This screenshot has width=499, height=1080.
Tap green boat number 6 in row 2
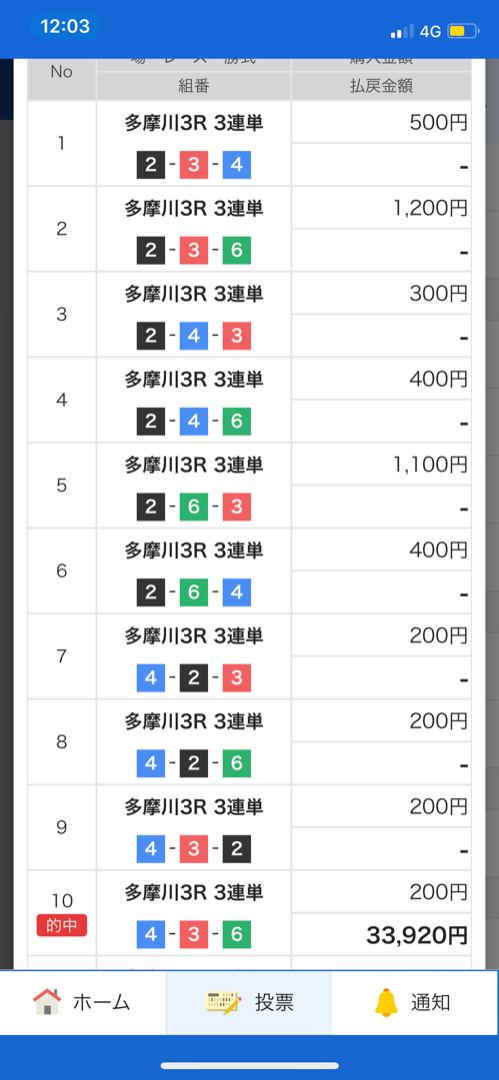[236, 251]
